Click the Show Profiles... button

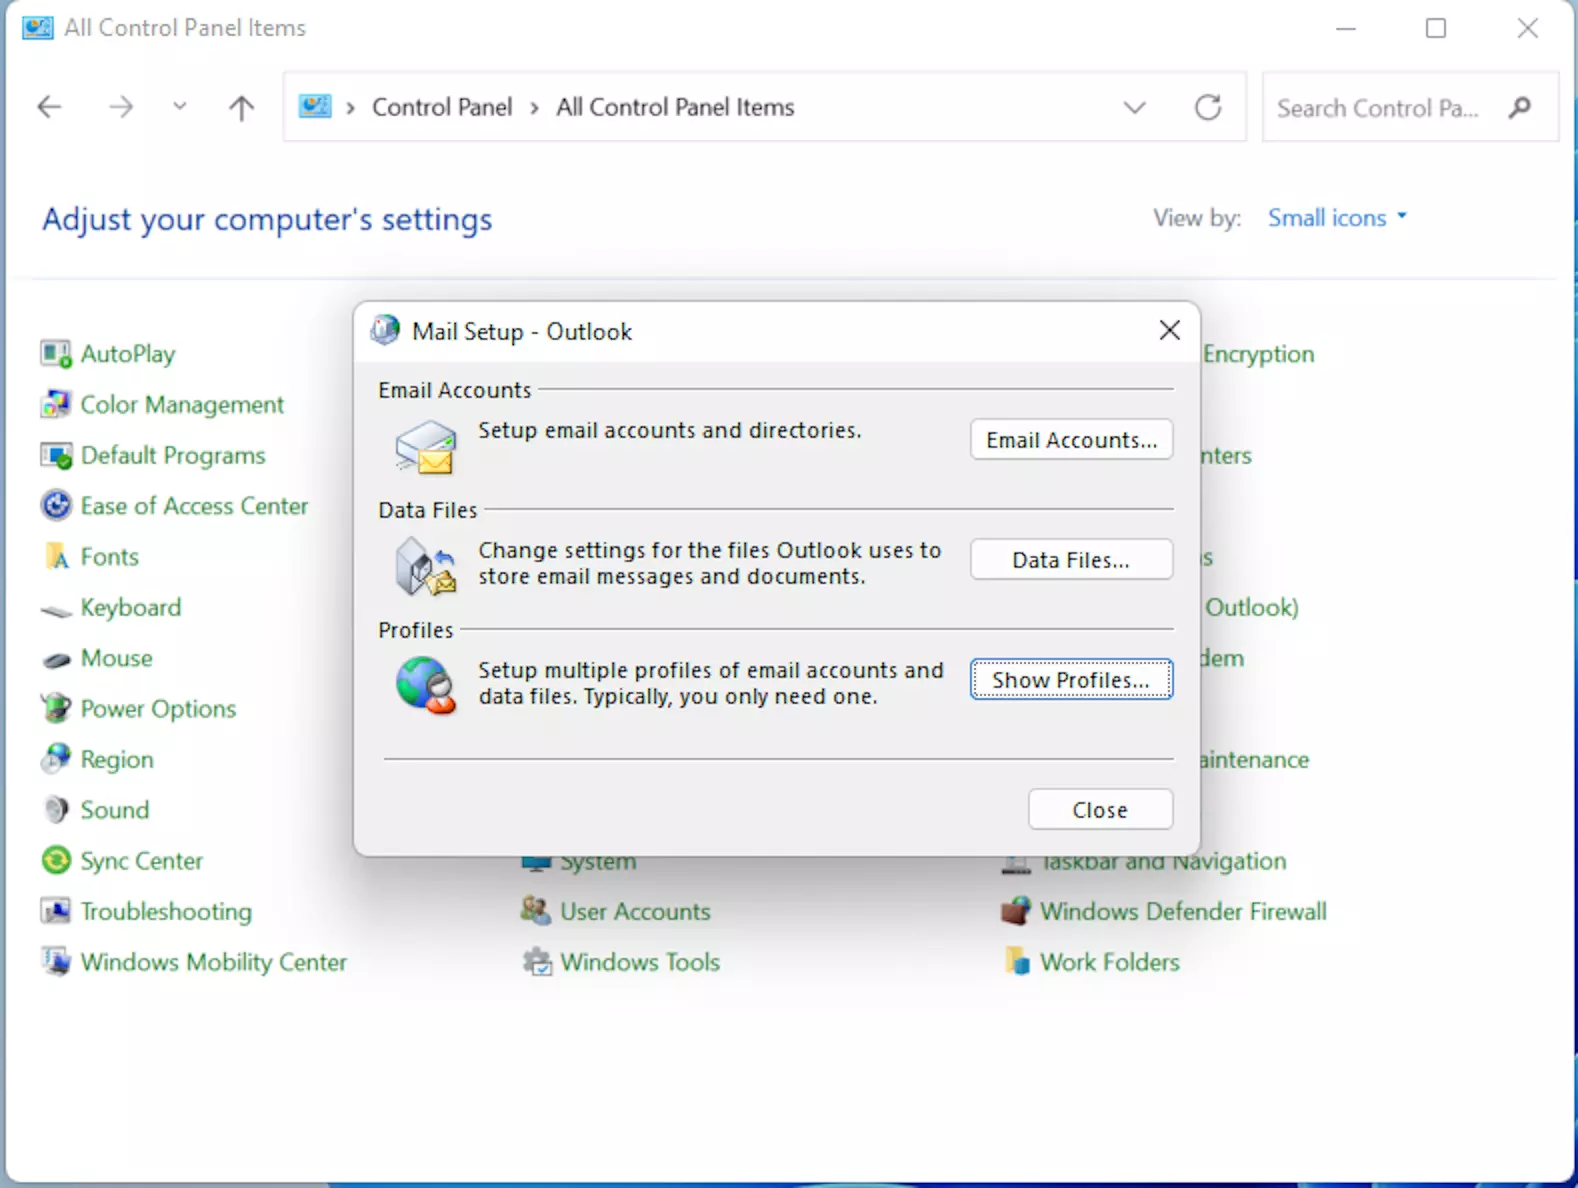[1071, 680]
